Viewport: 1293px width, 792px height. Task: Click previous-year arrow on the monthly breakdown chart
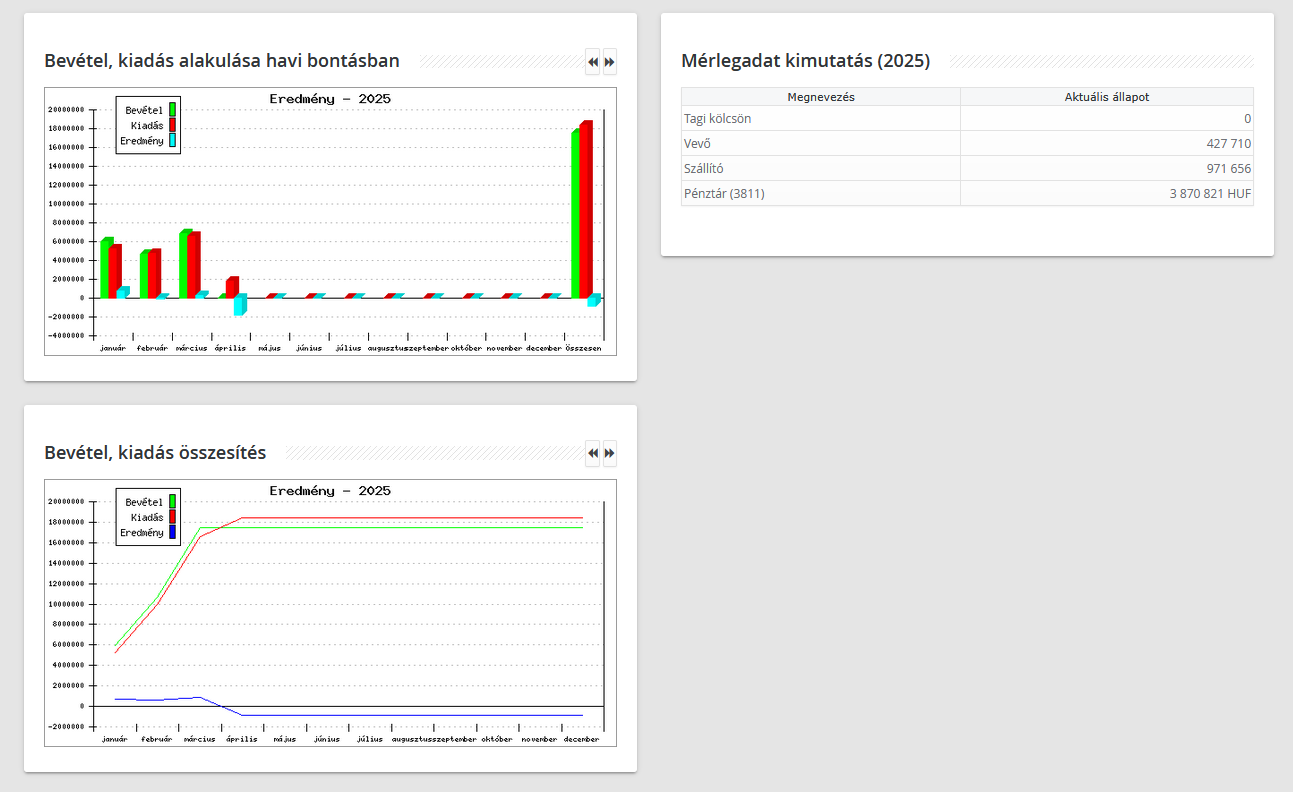[593, 62]
